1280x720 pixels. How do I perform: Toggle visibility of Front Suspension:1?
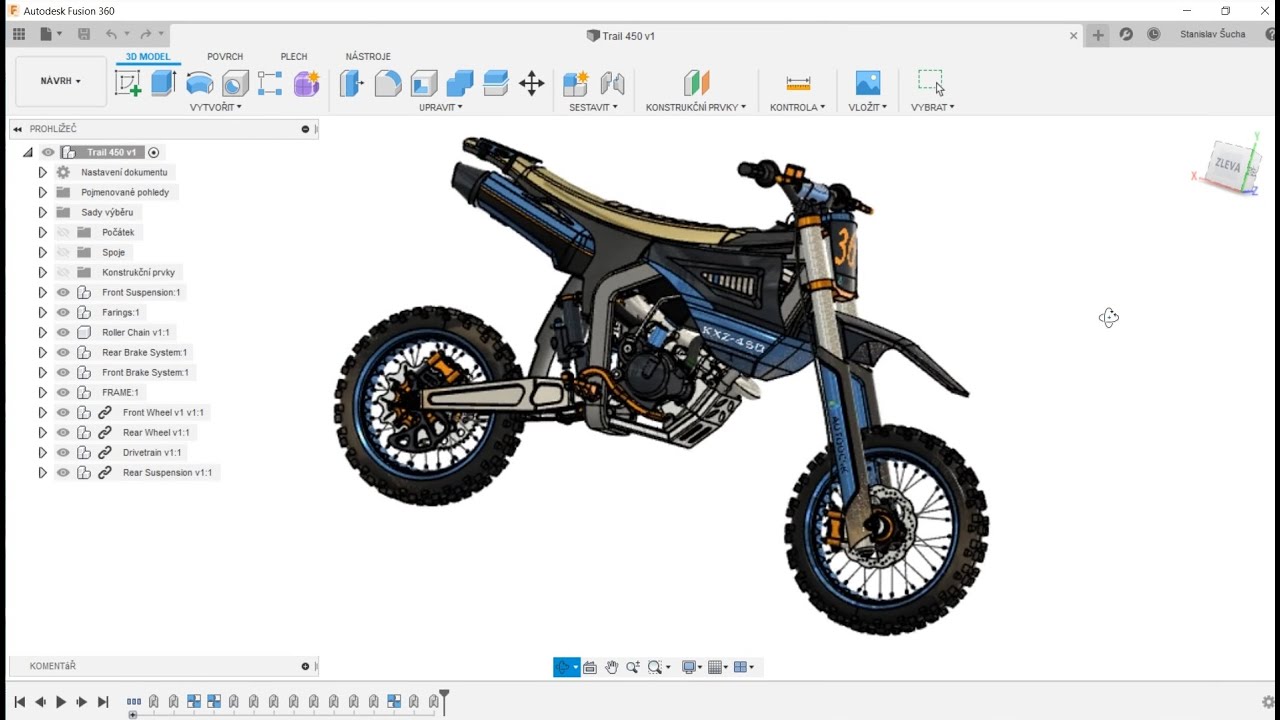point(63,293)
